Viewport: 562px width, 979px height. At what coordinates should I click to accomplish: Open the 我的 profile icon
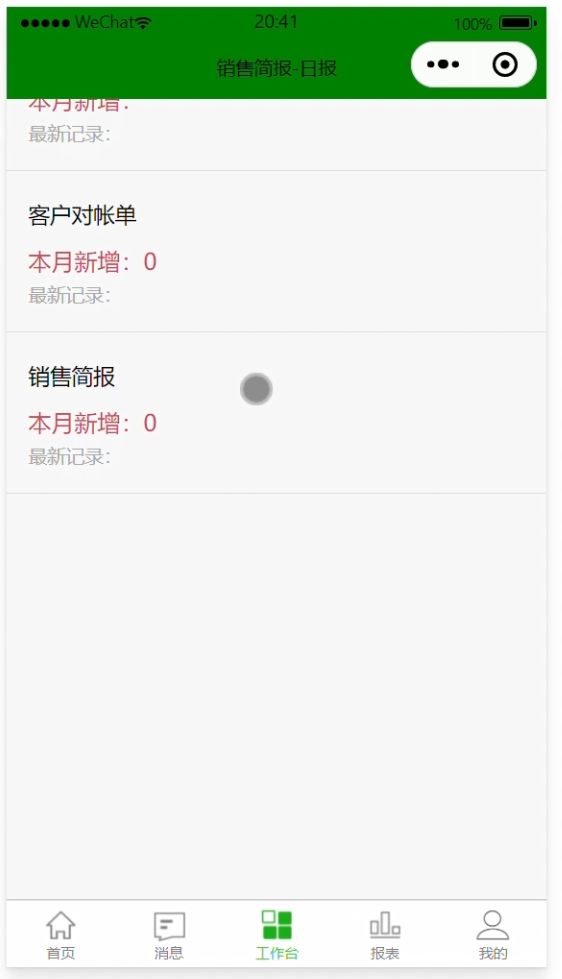point(493,925)
